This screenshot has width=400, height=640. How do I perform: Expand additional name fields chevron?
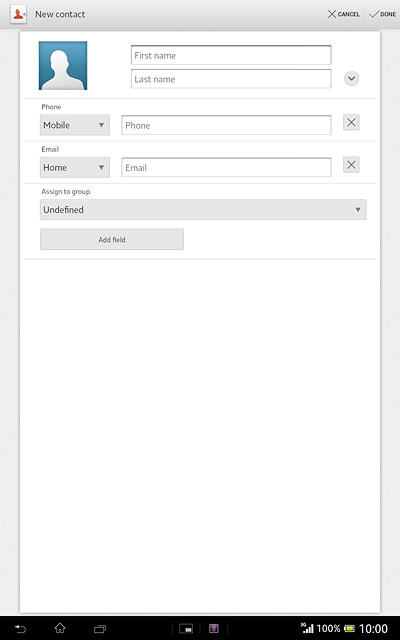[351, 78]
